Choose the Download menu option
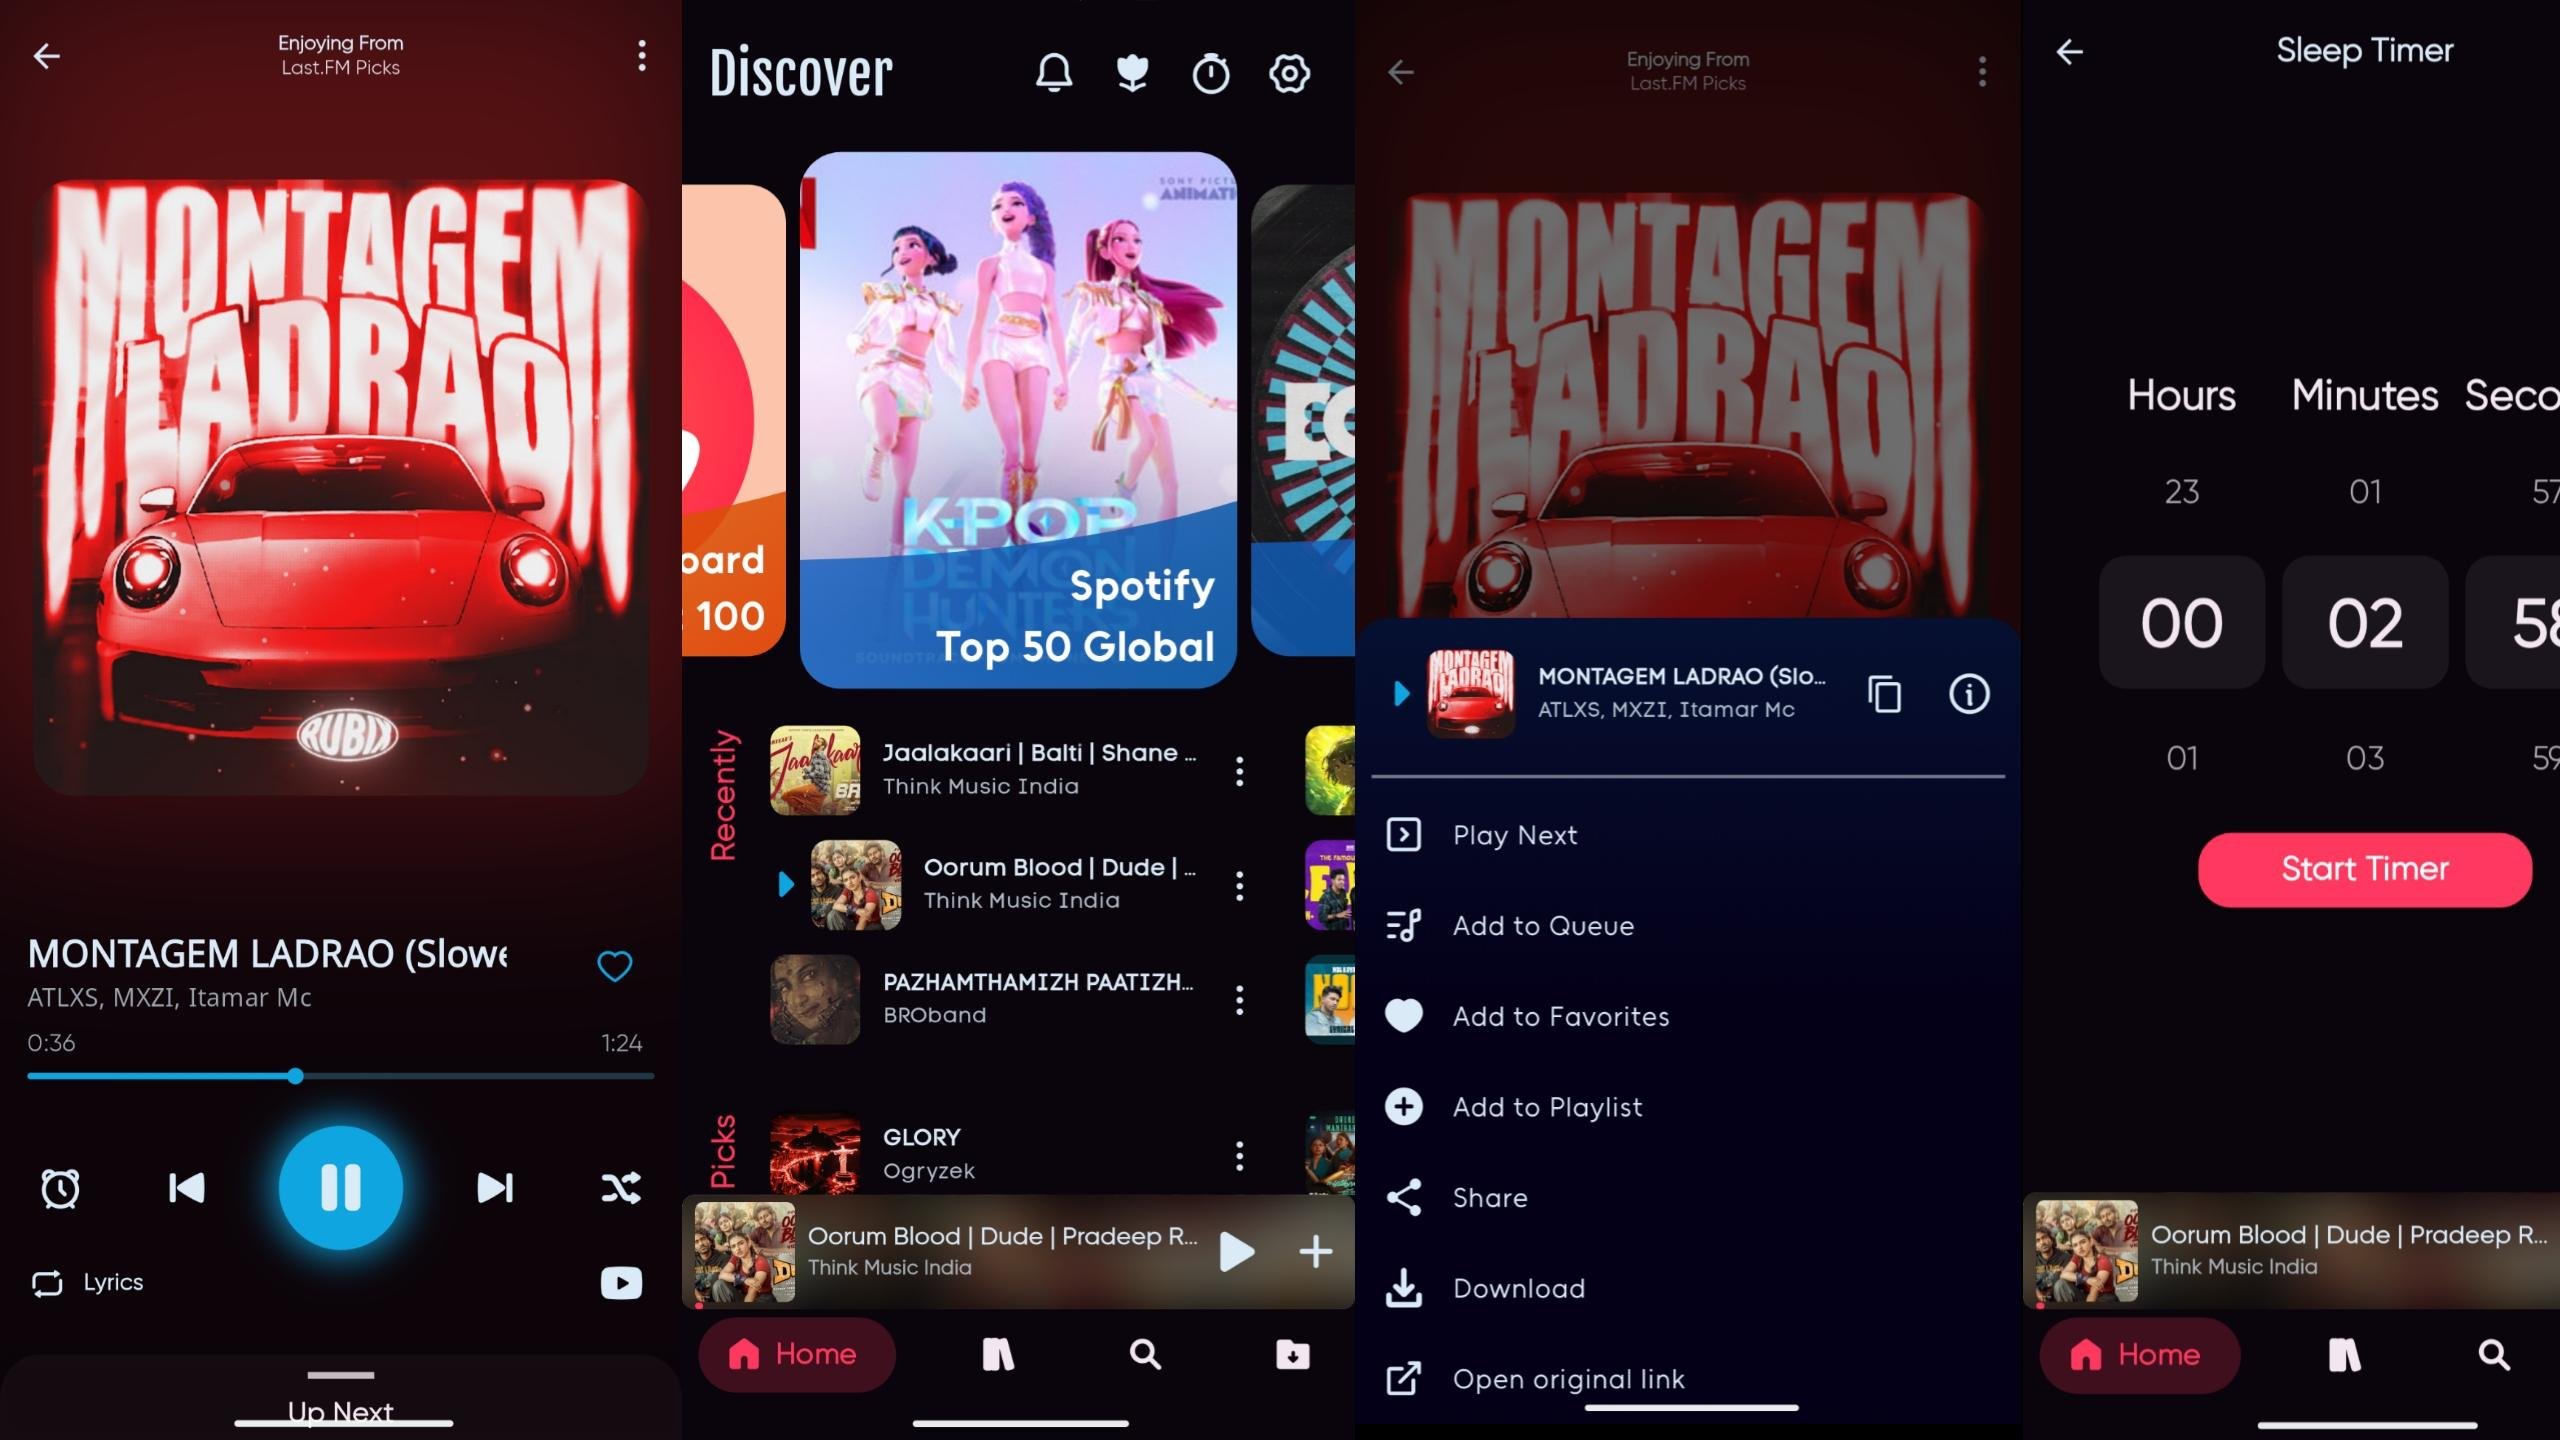 coord(1518,1289)
